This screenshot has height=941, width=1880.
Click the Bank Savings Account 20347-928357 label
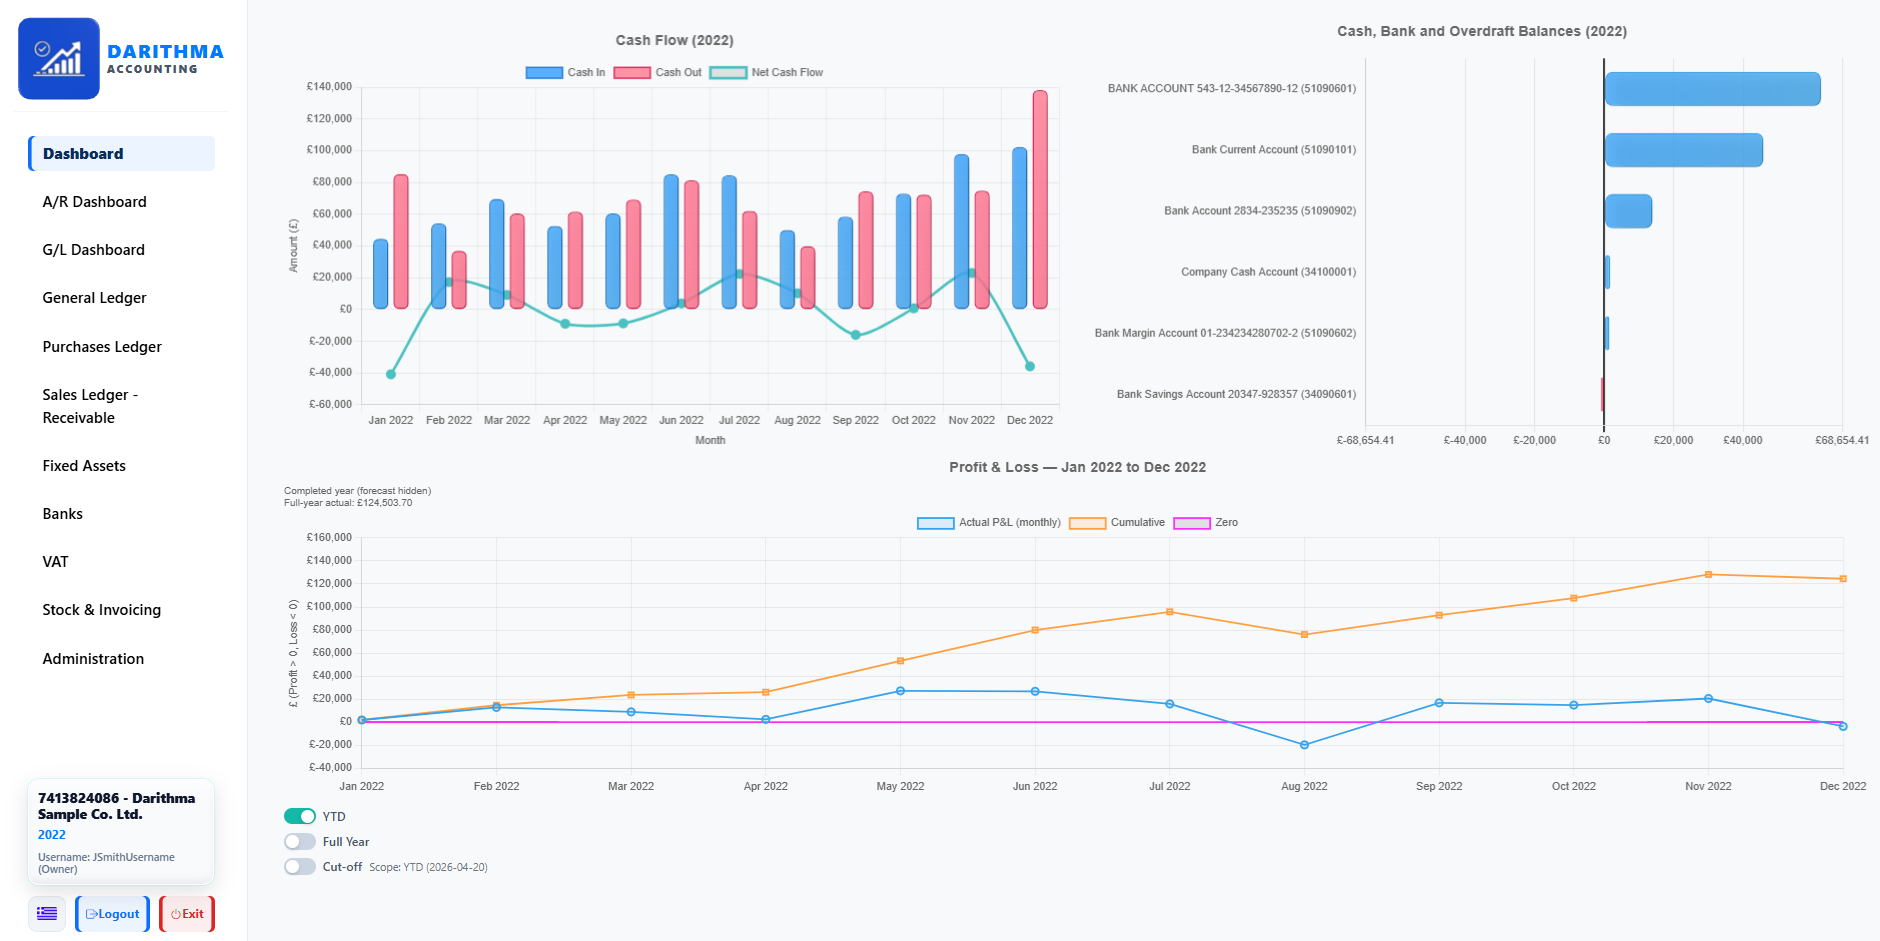pos(1236,394)
